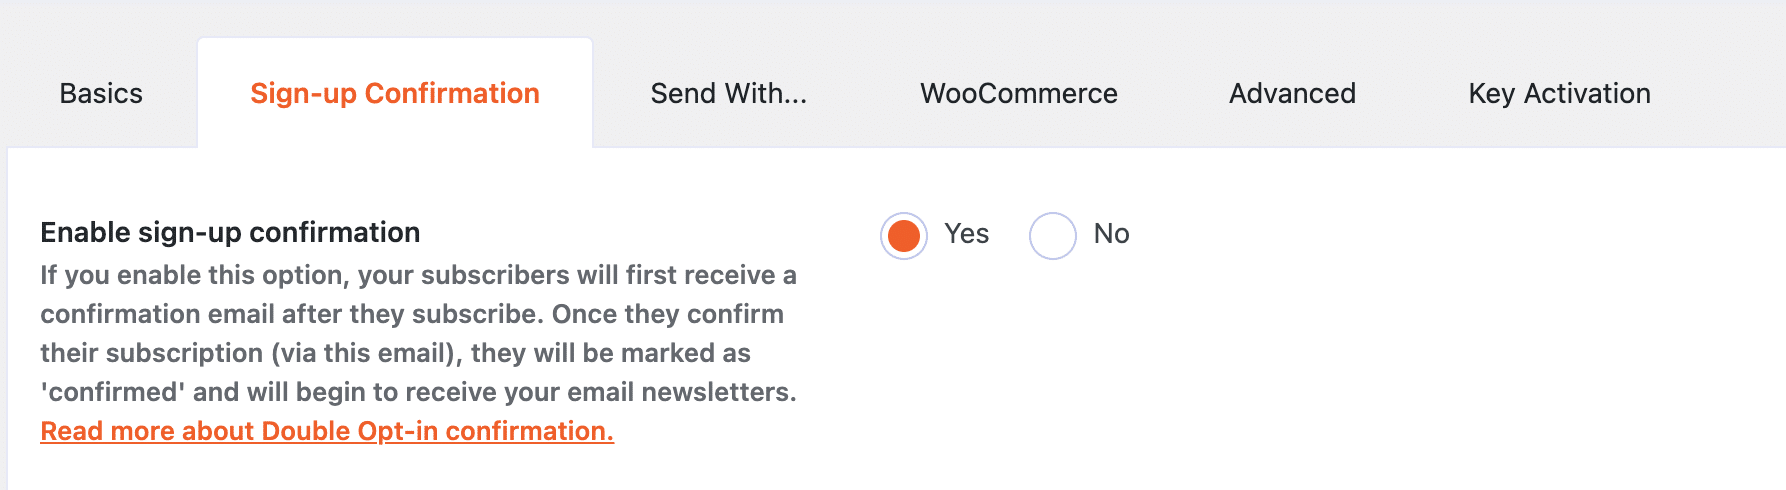Switch to the Key Activation tab

[1559, 94]
